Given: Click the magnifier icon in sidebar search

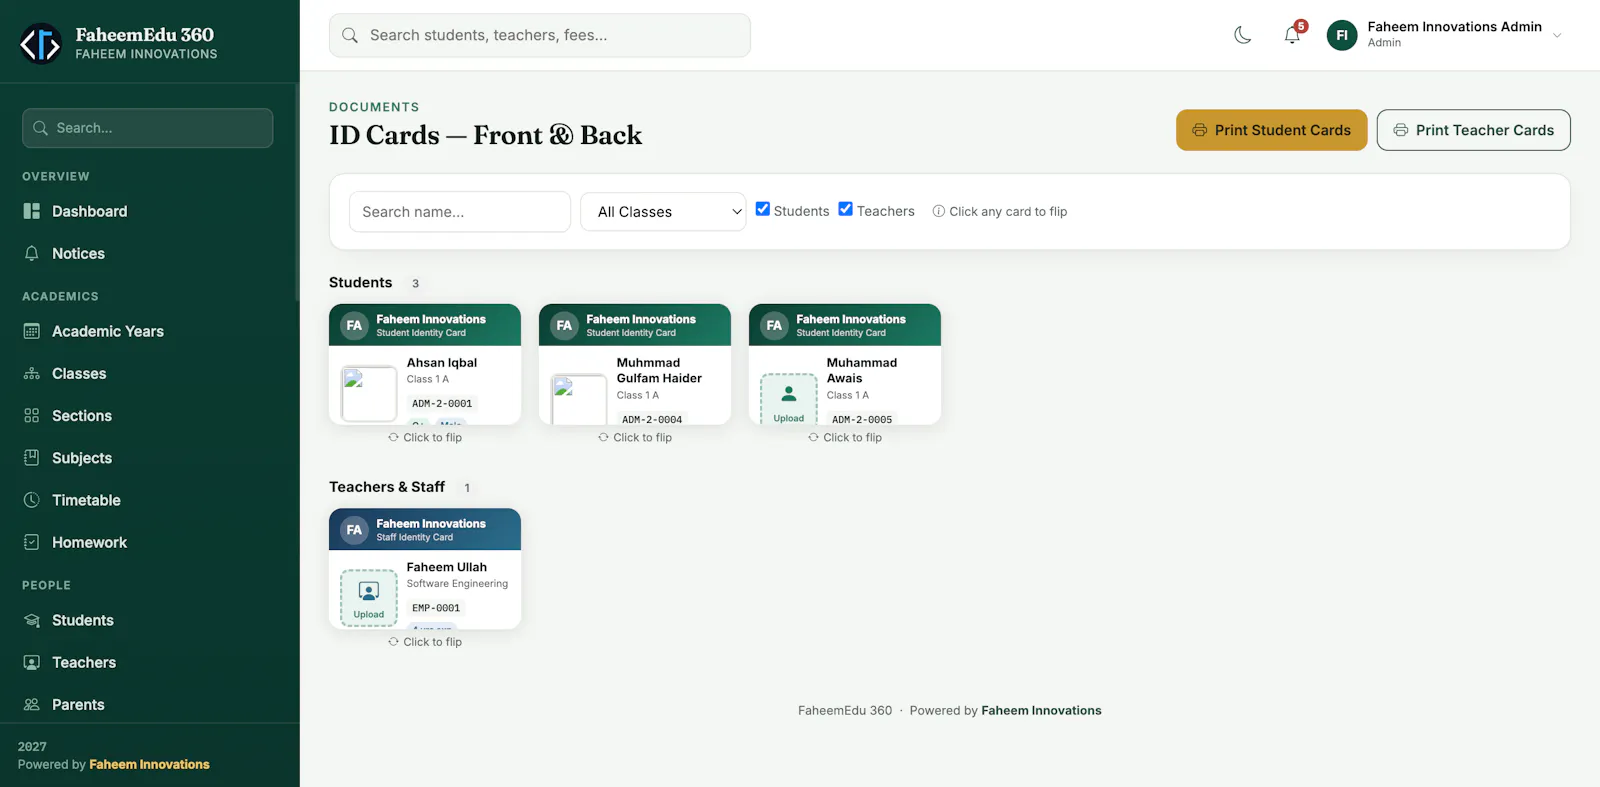Looking at the screenshot, I should 41,128.
